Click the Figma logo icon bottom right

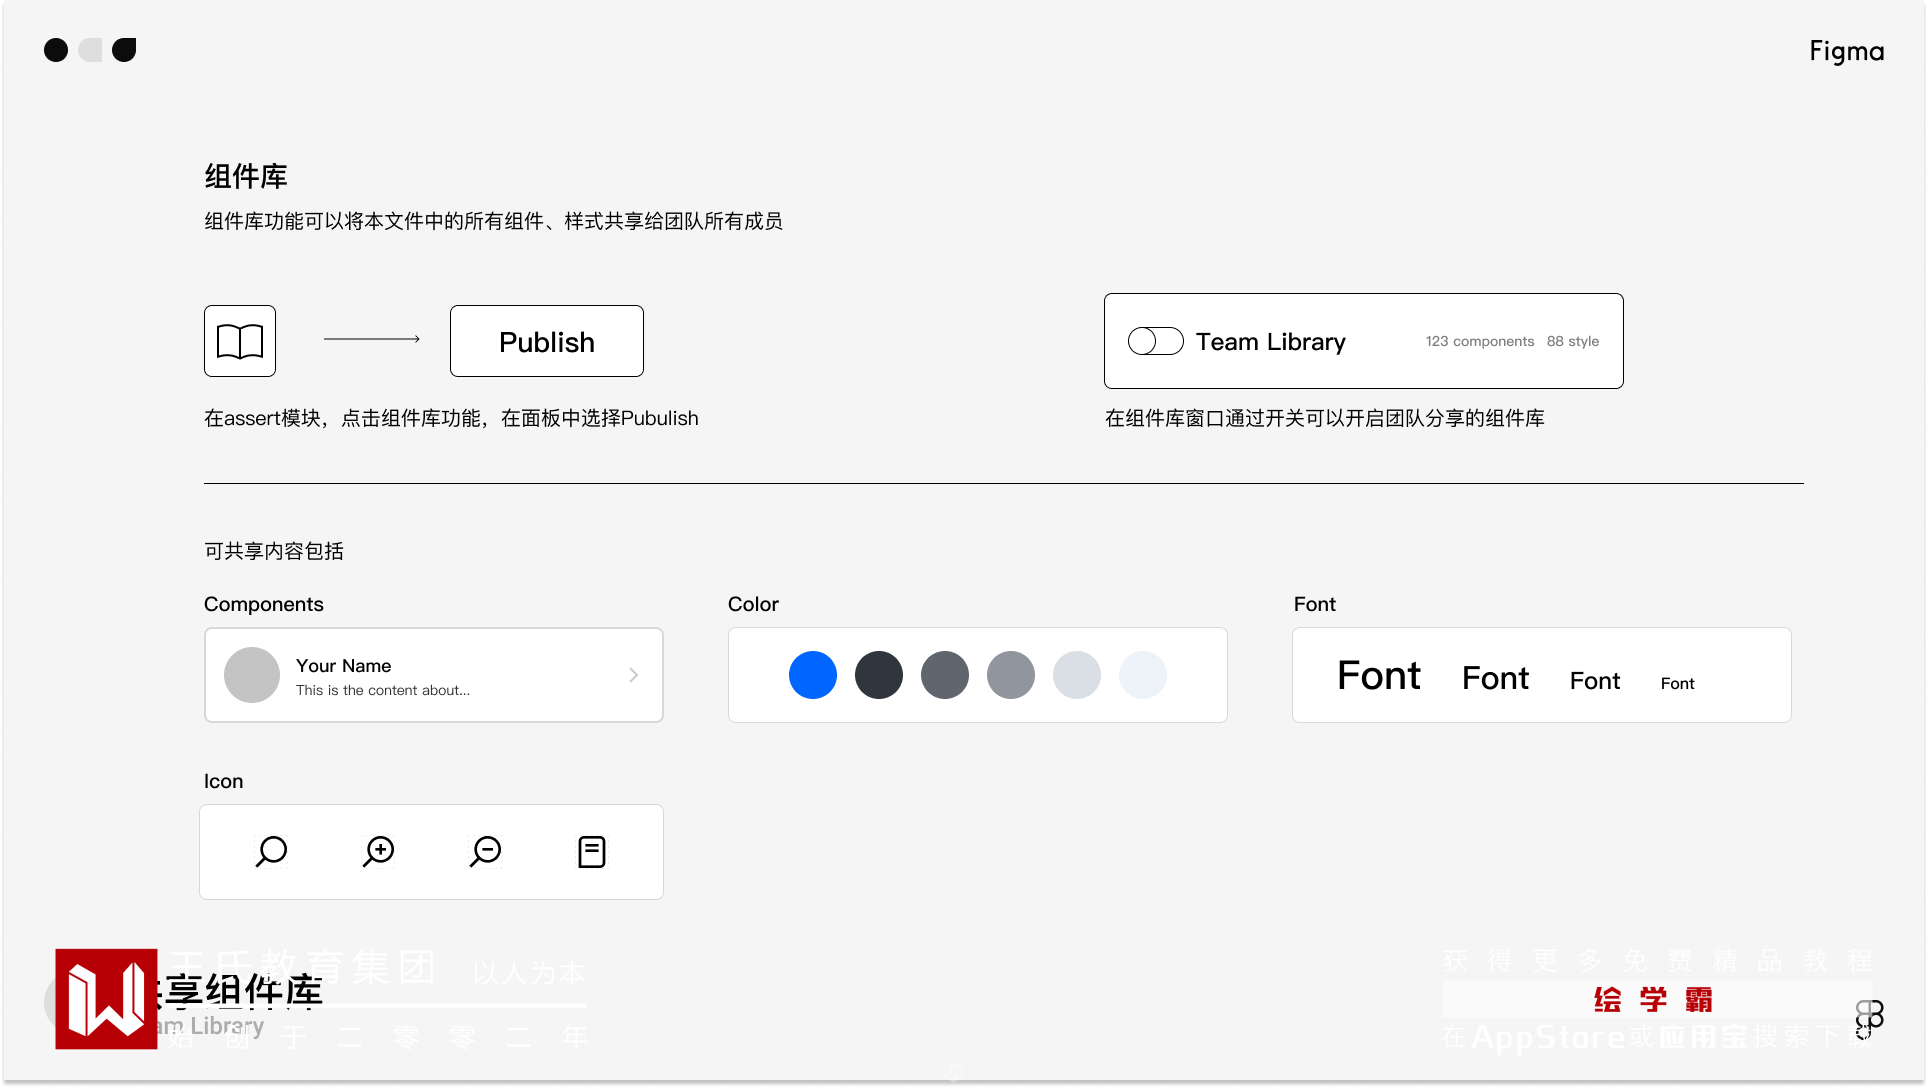[1869, 1018]
